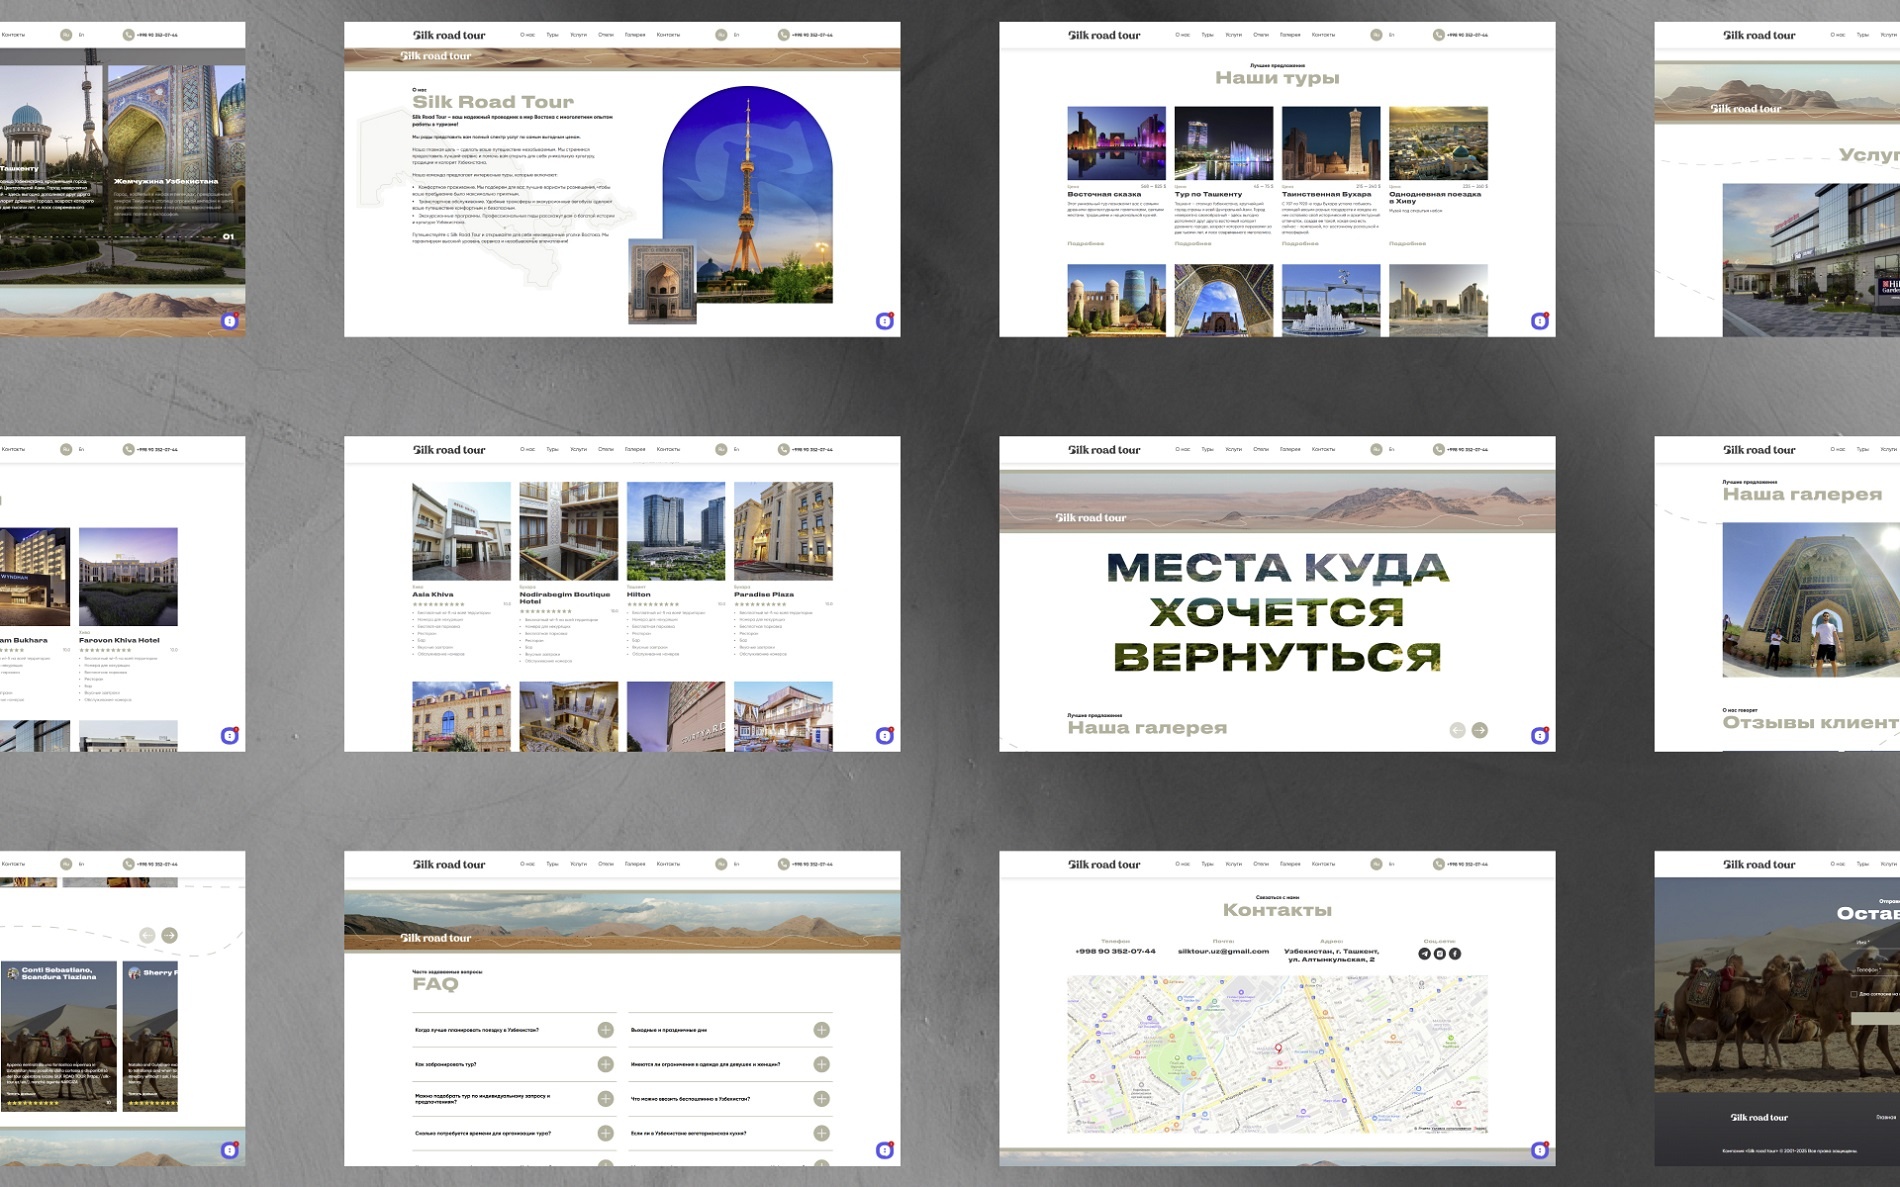
Task: Open 'Контакты' menu on the Контакты page
Action: (1323, 864)
